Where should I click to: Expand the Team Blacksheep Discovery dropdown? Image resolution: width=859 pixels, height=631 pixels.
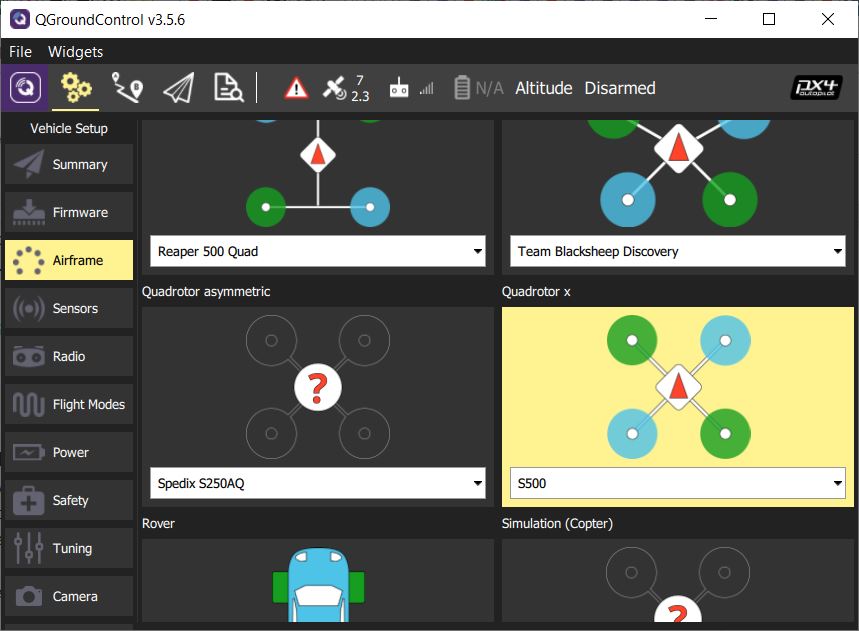(678, 251)
